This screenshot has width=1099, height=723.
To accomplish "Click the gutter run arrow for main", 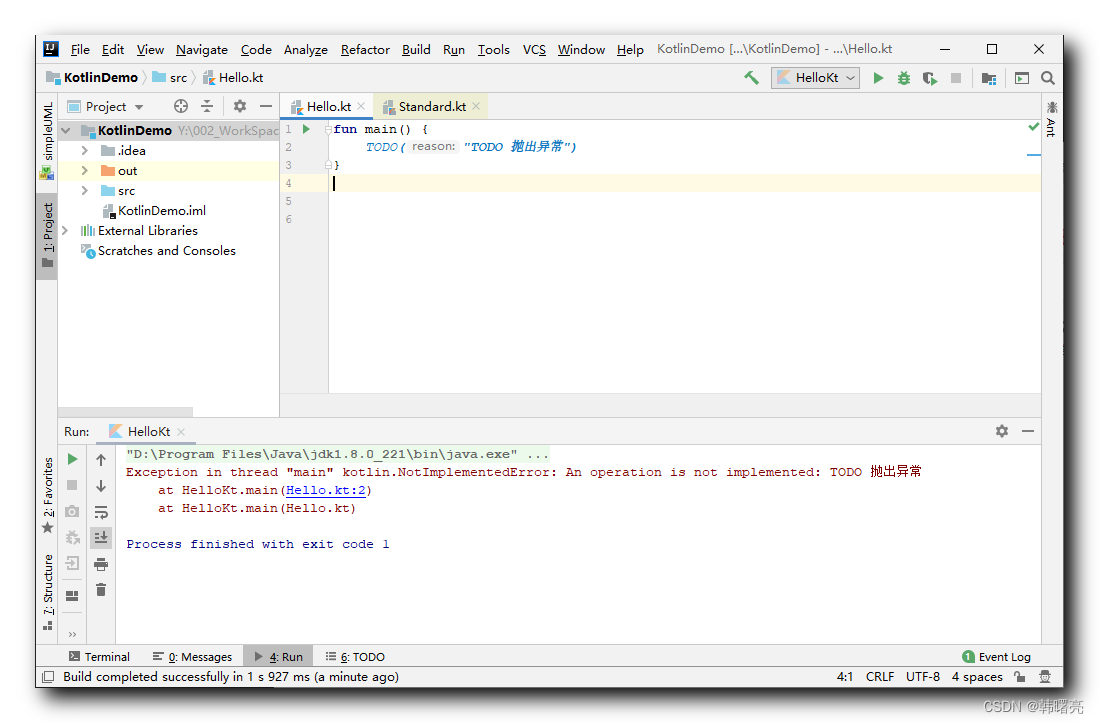I will (306, 129).
